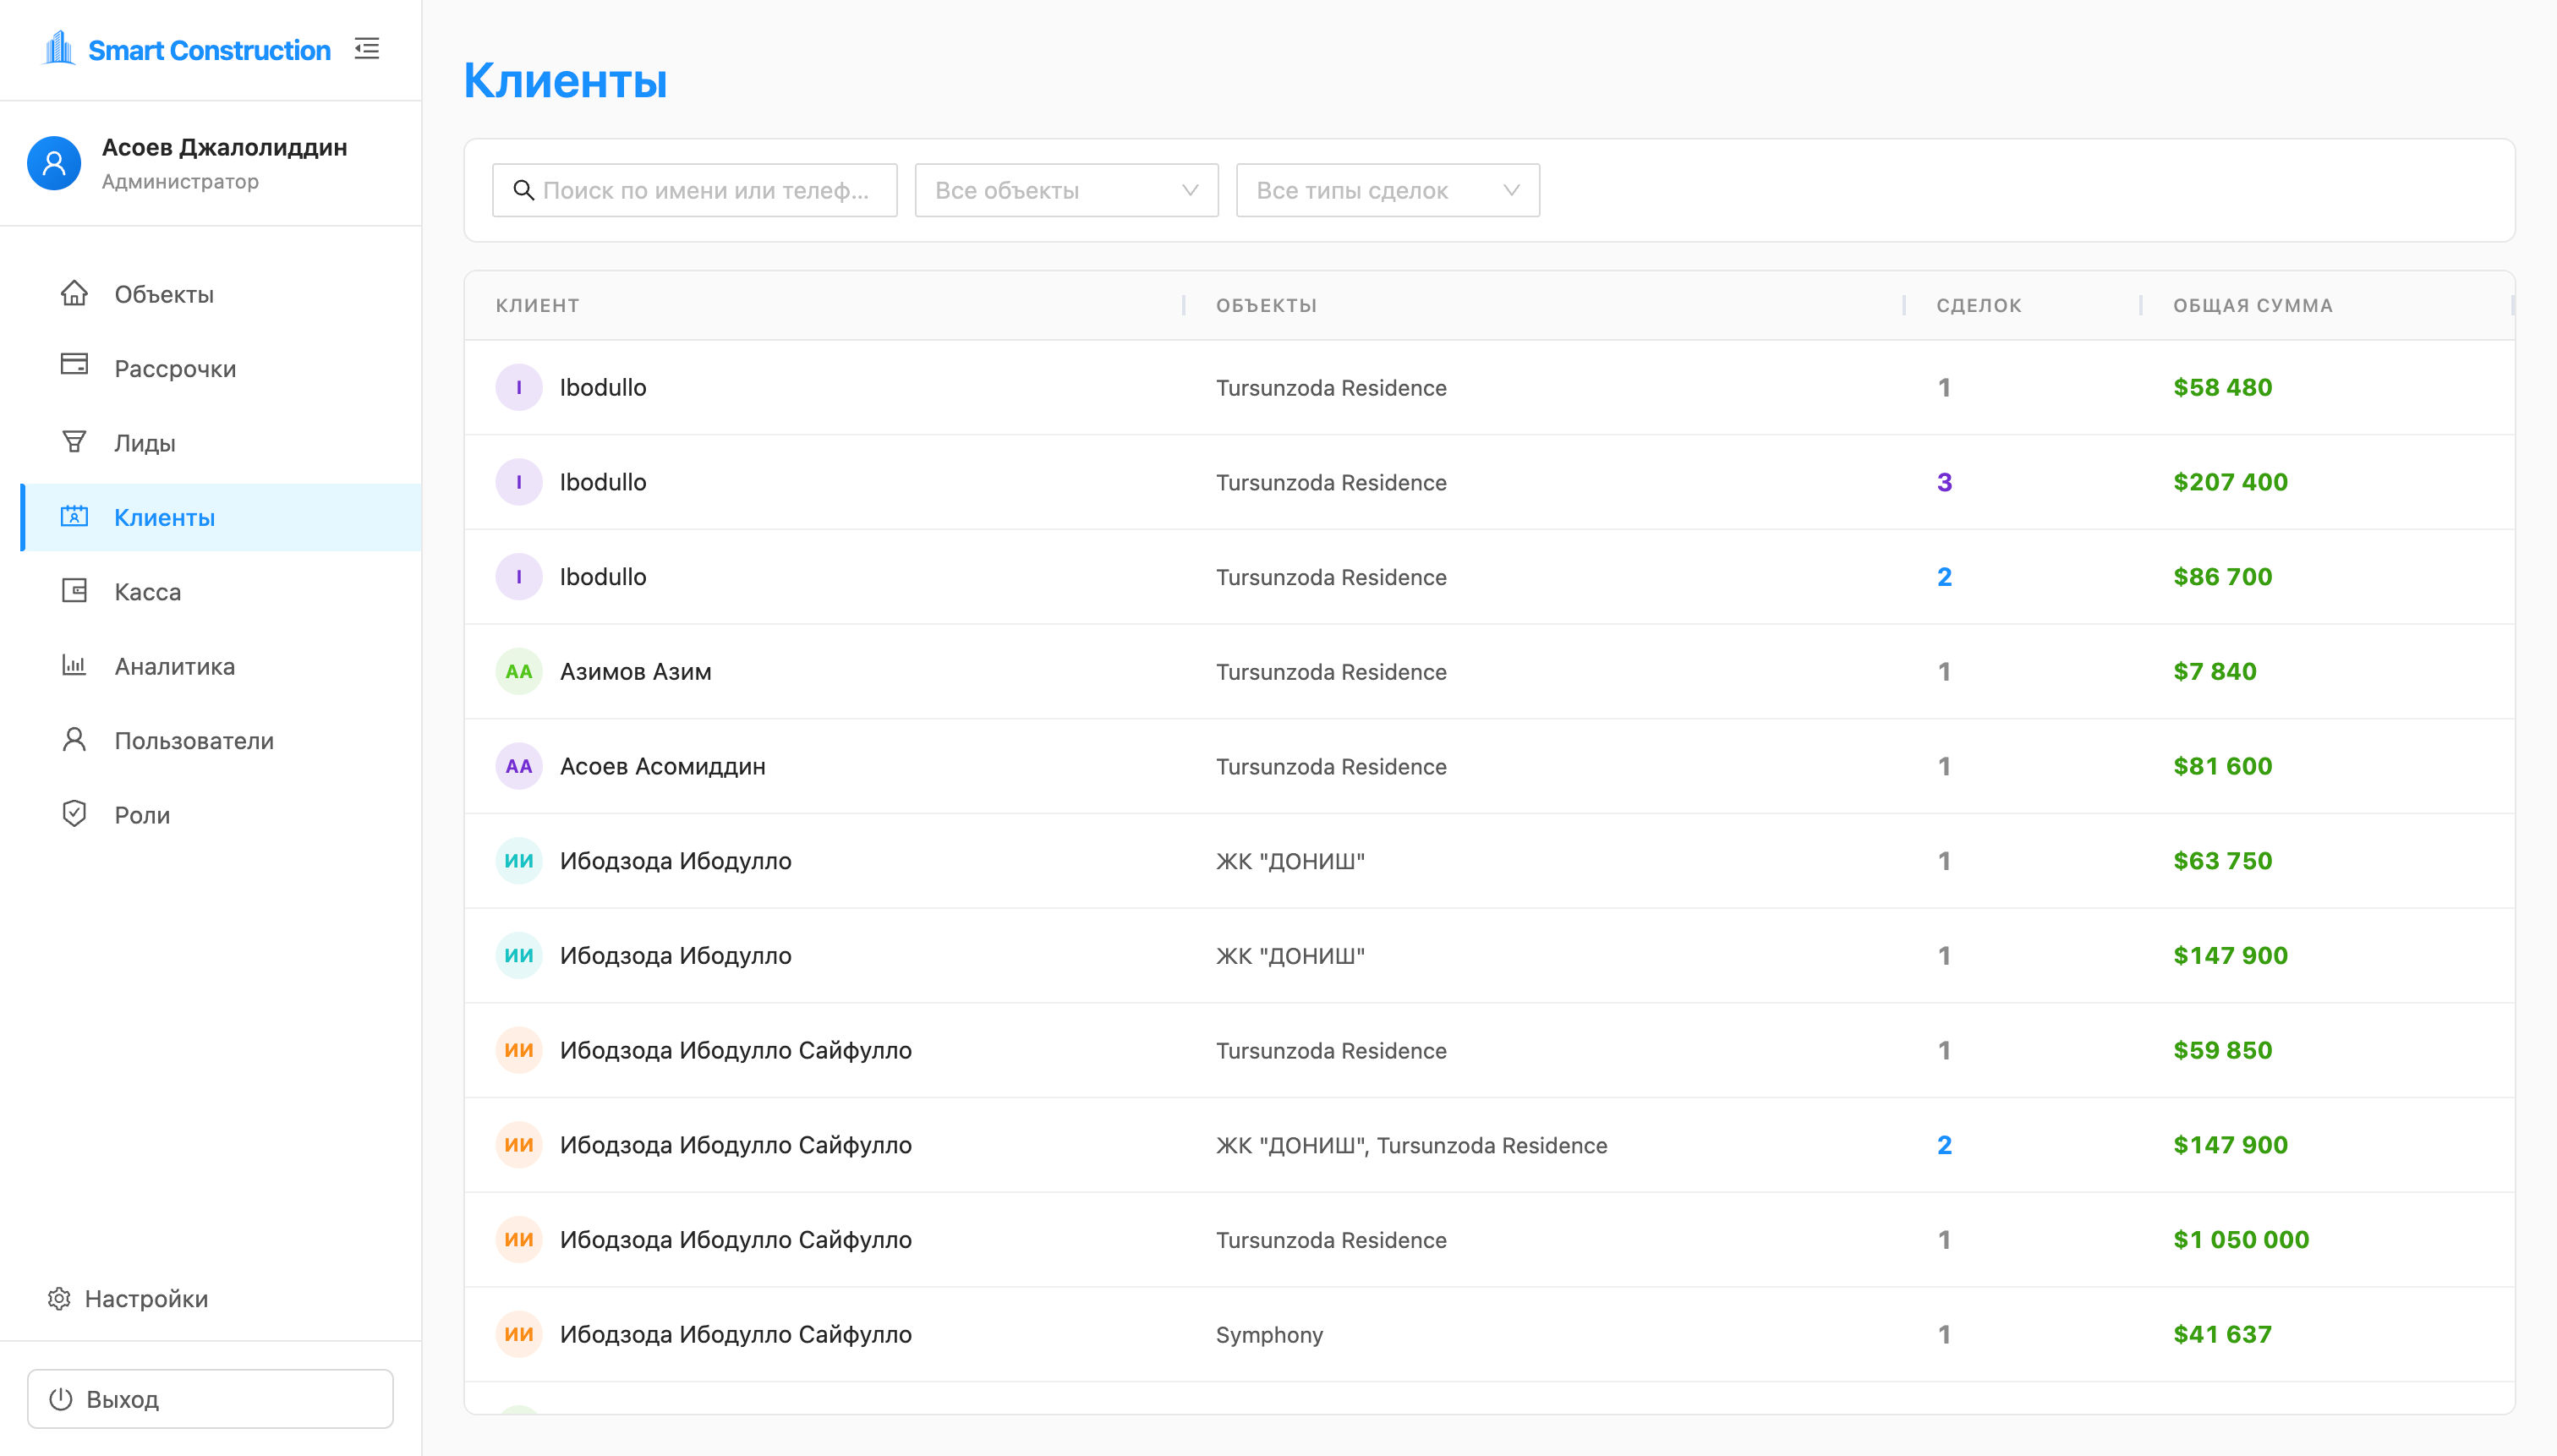Click the ИИ avatar in the Symphony row
Viewport: 2557px width, 1456px height.
519,1334
